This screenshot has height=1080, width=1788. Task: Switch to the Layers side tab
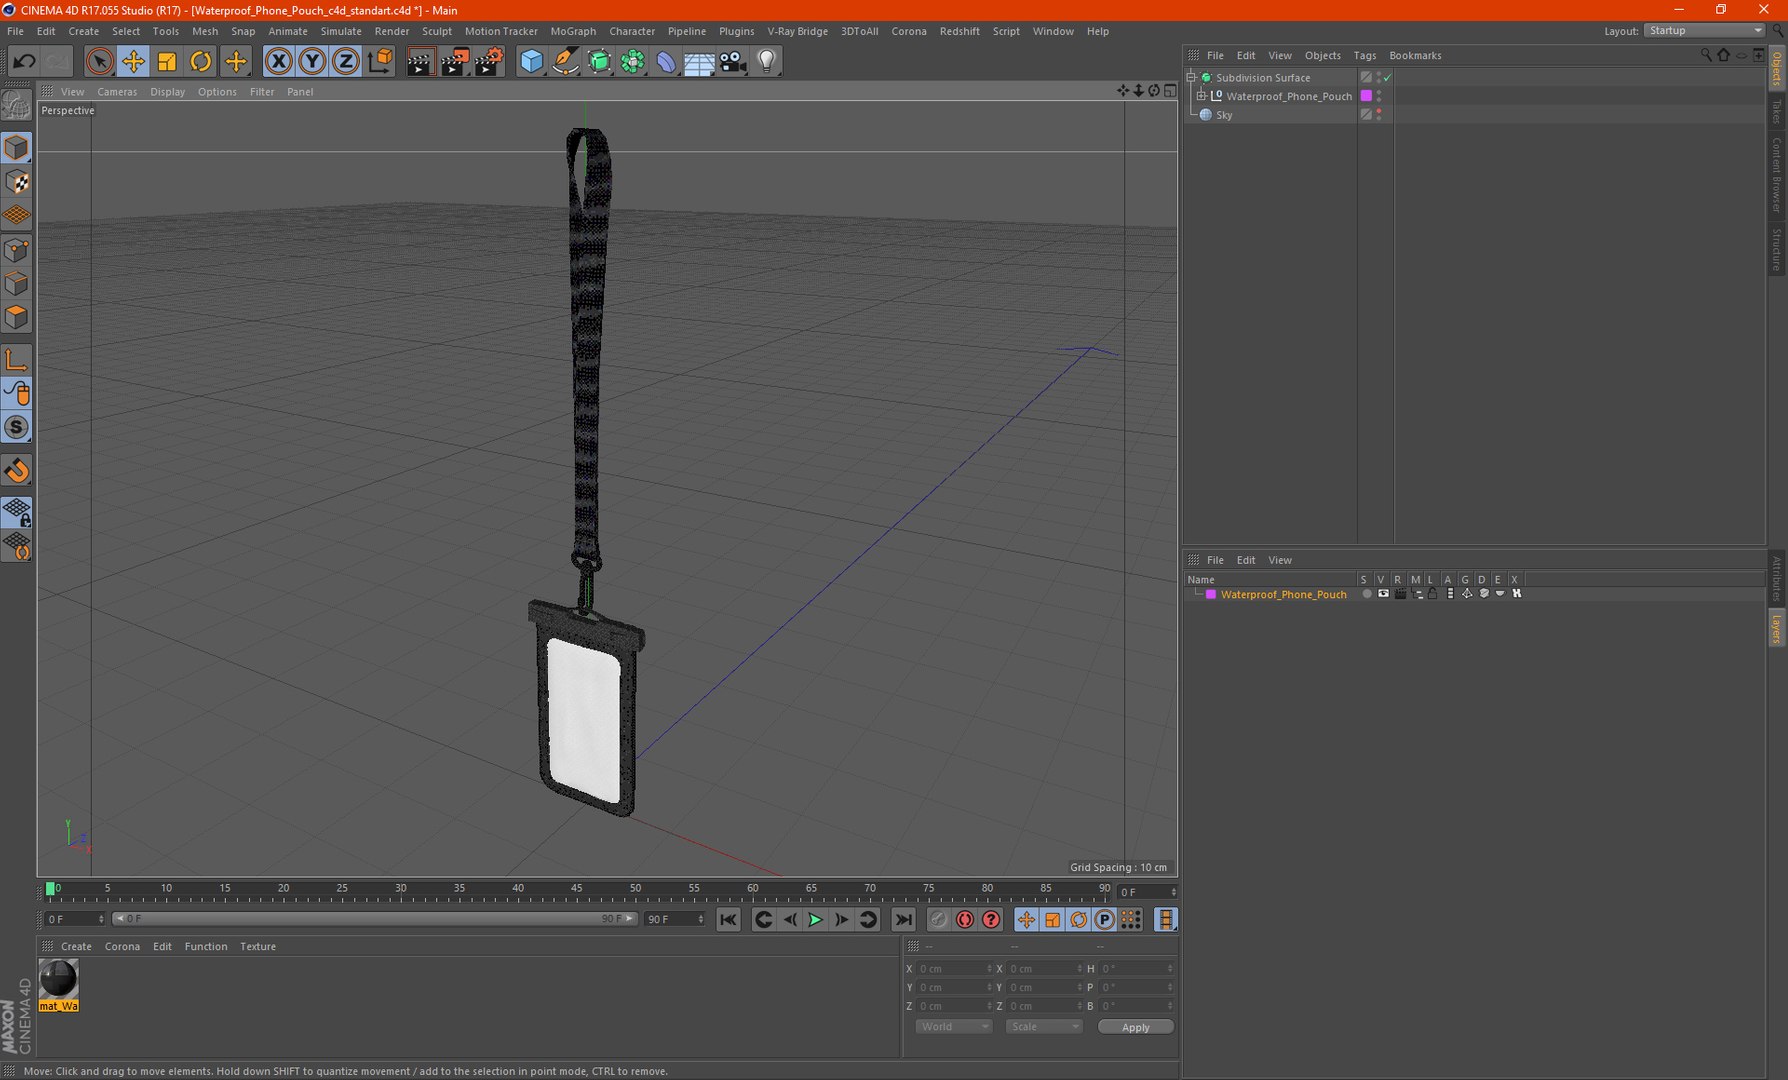click(x=1777, y=629)
